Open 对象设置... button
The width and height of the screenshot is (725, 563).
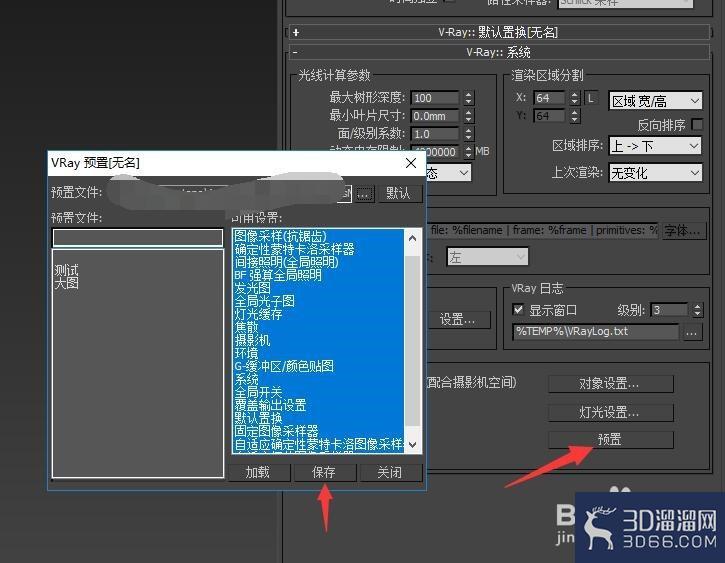(610, 384)
